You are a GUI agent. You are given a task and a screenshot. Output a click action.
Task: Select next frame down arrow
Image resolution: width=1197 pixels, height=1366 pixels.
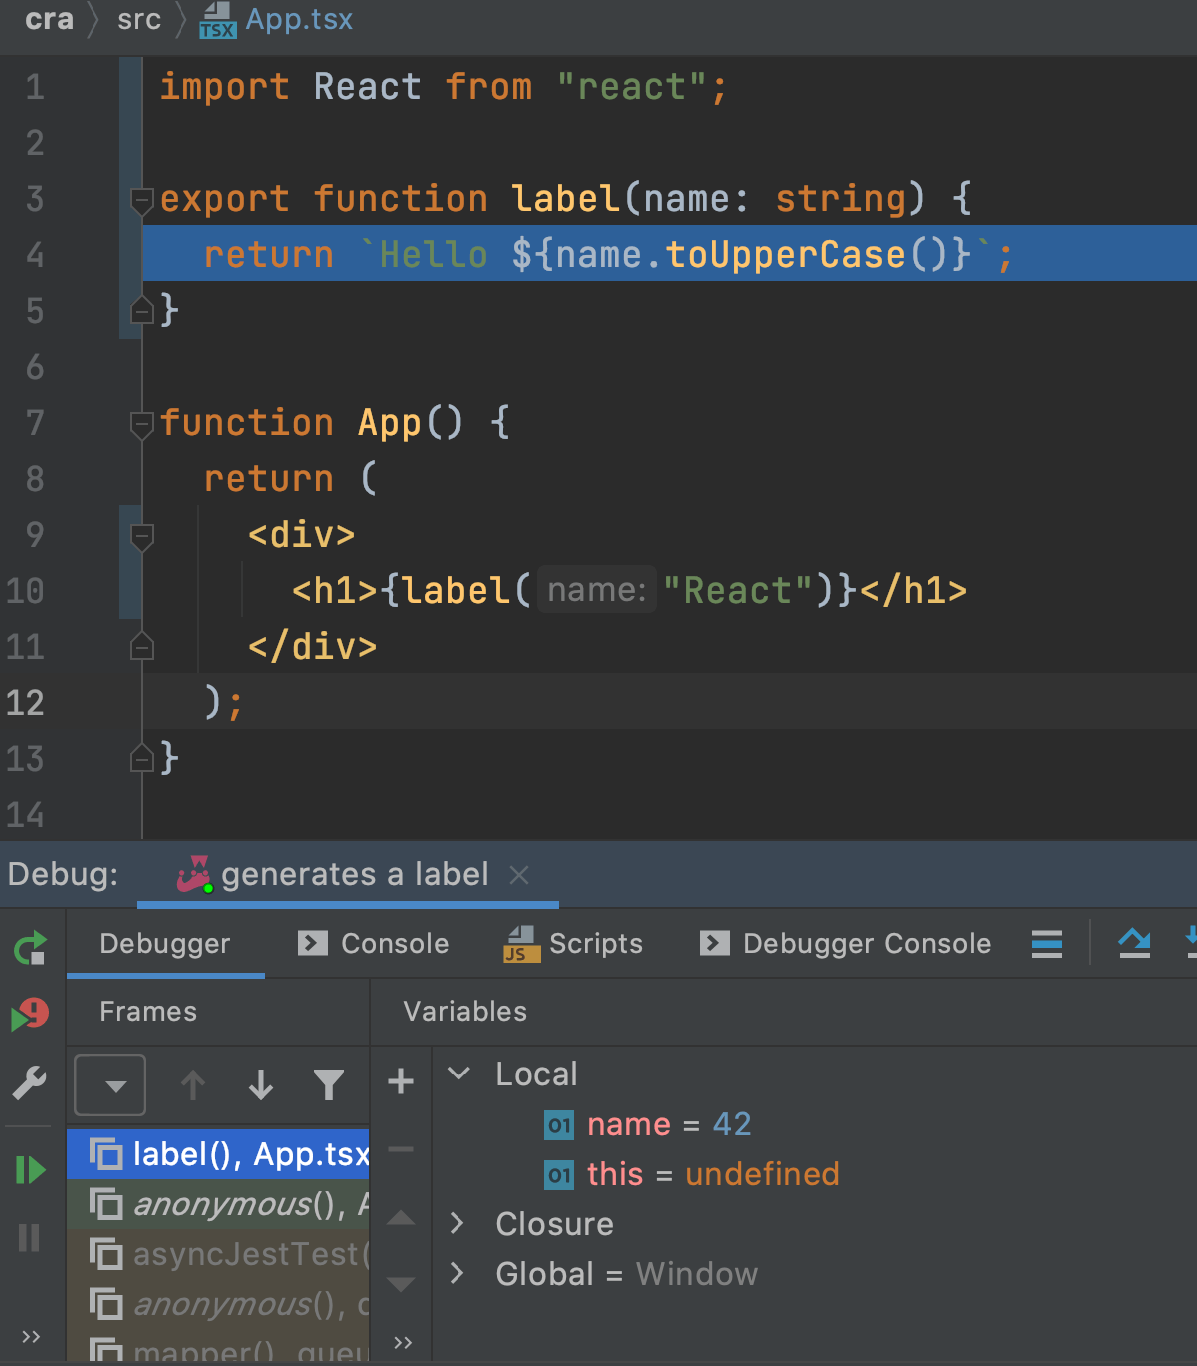(x=261, y=1084)
